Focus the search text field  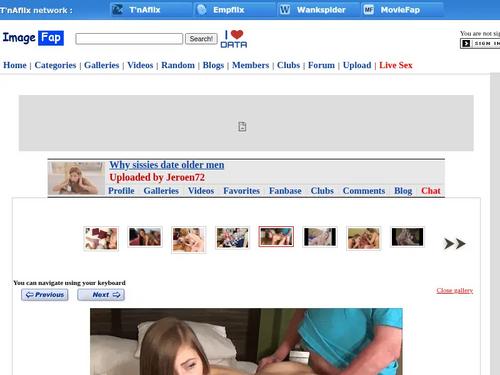(129, 39)
